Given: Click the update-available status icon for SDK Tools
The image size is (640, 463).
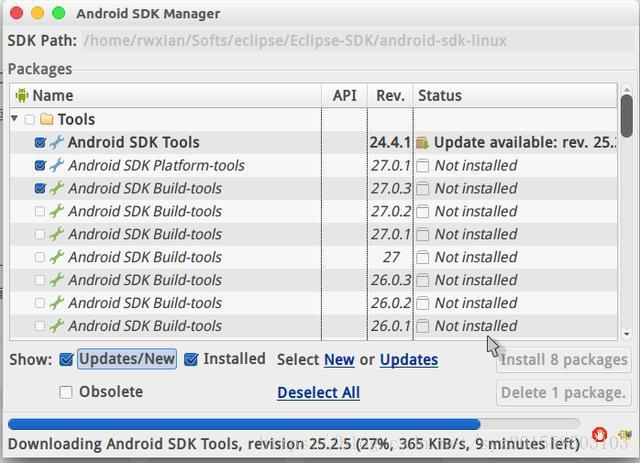Looking at the screenshot, I should click(x=423, y=143).
